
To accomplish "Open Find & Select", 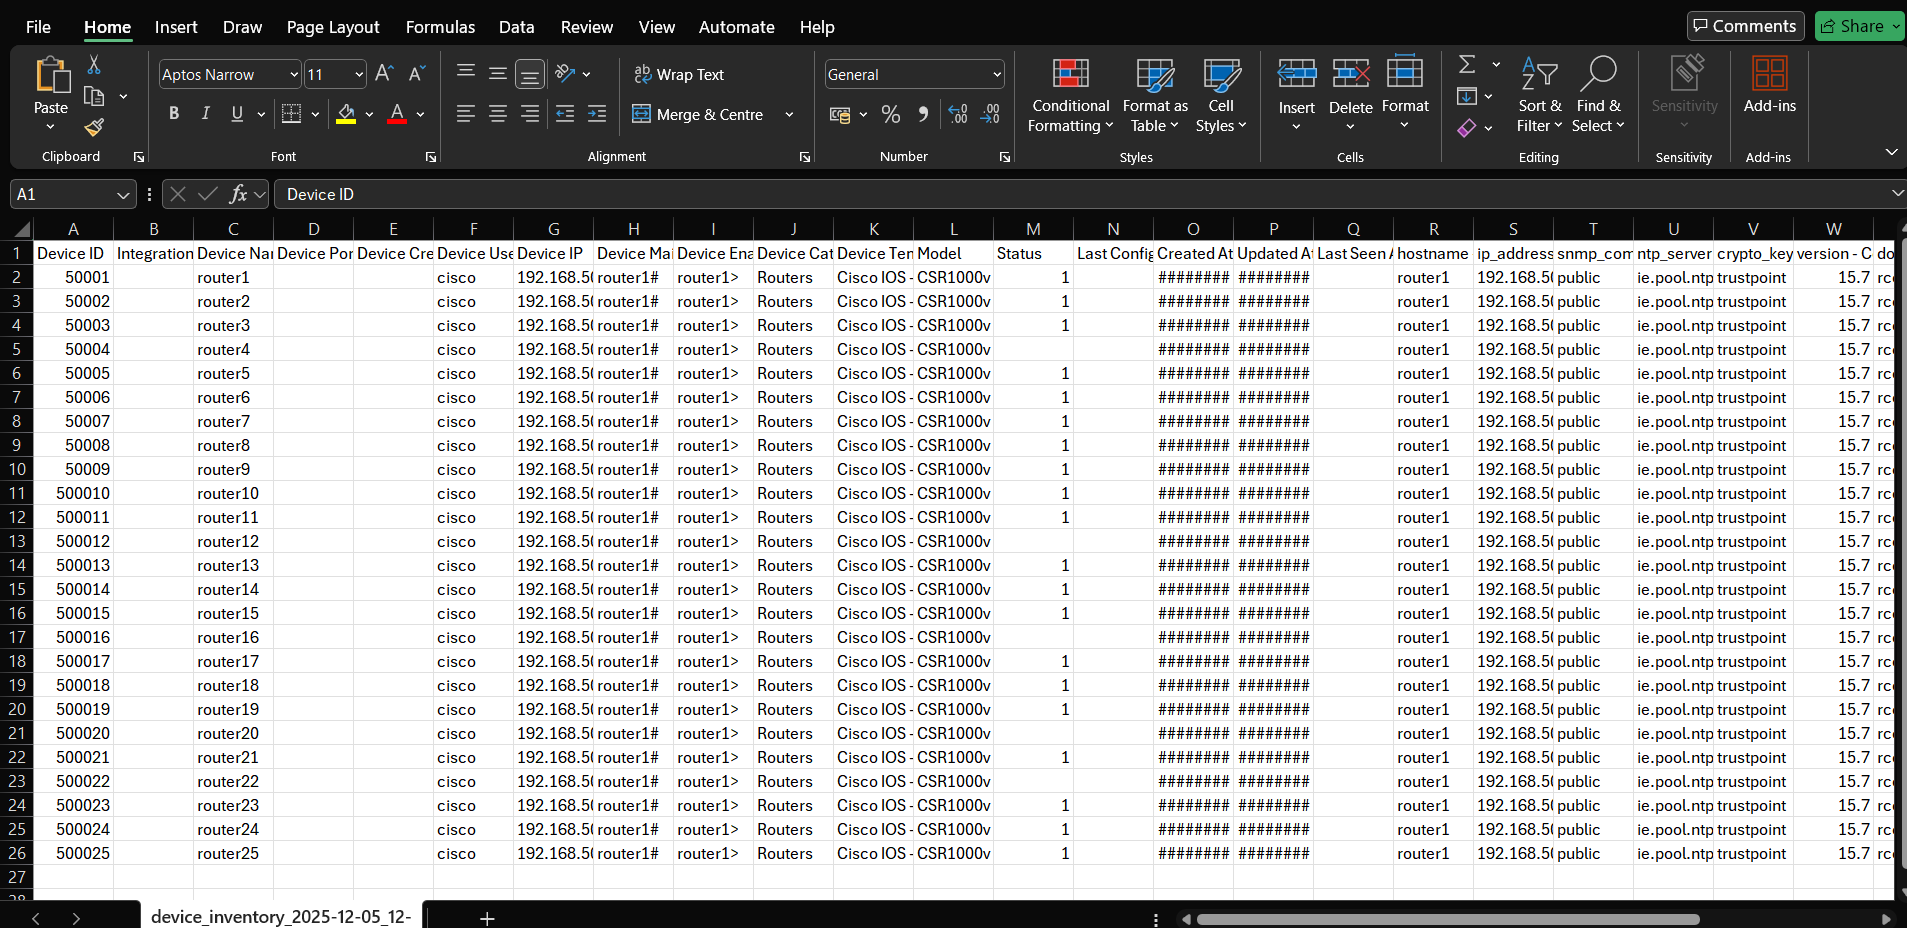I will pyautogui.click(x=1598, y=96).
